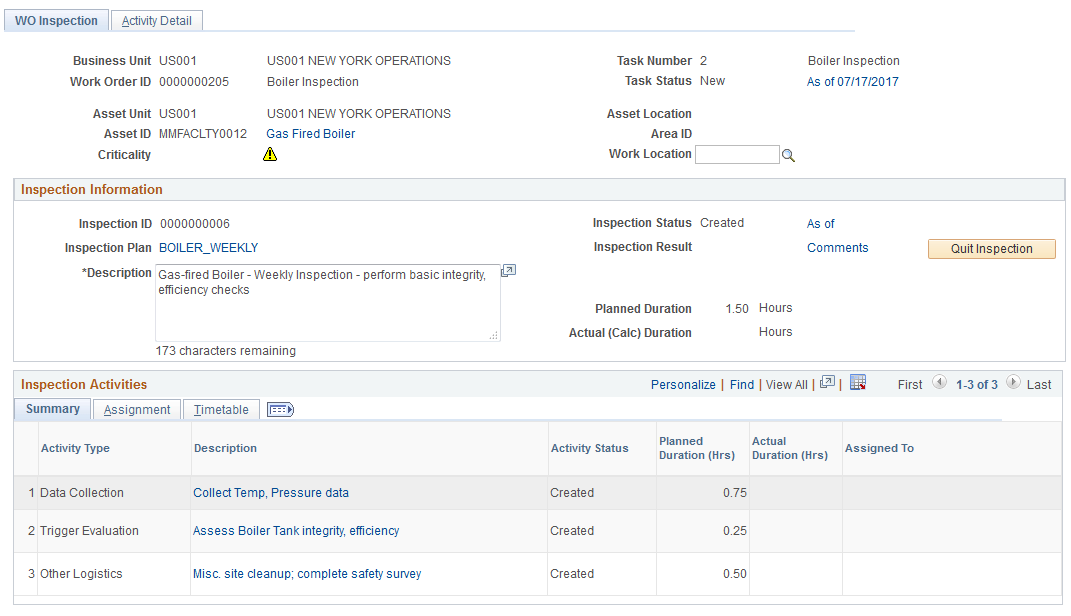Go to next row arrow icon

[x=1013, y=382]
